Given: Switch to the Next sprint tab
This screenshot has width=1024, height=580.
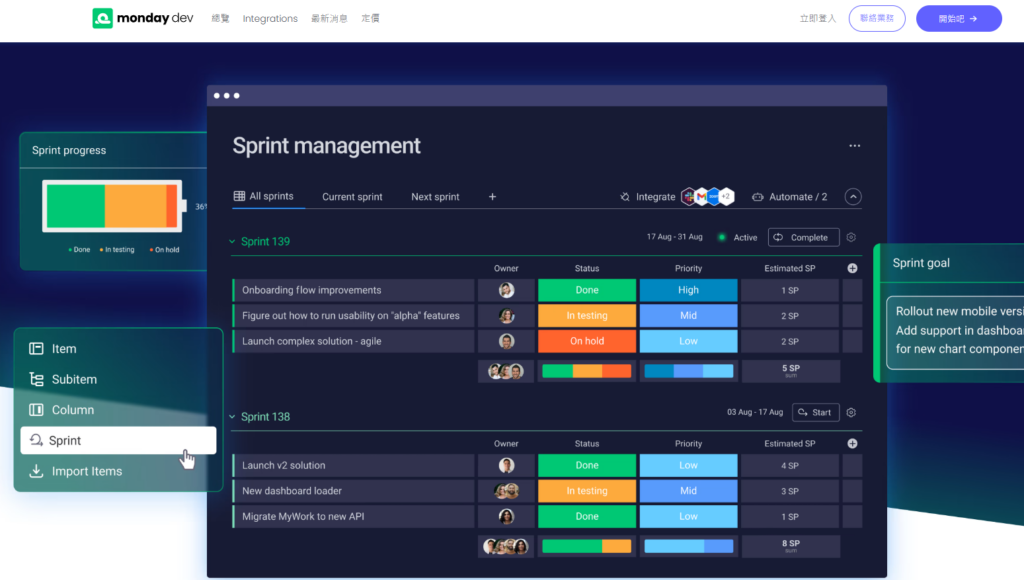Looking at the screenshot, I should (x=435, y=197).
